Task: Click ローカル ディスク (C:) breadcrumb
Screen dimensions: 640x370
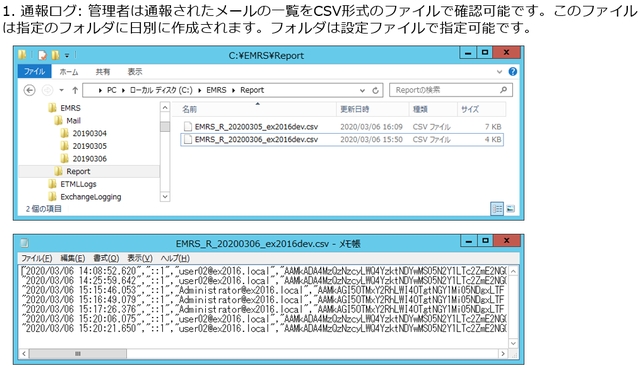Action: tap(161, 90)
